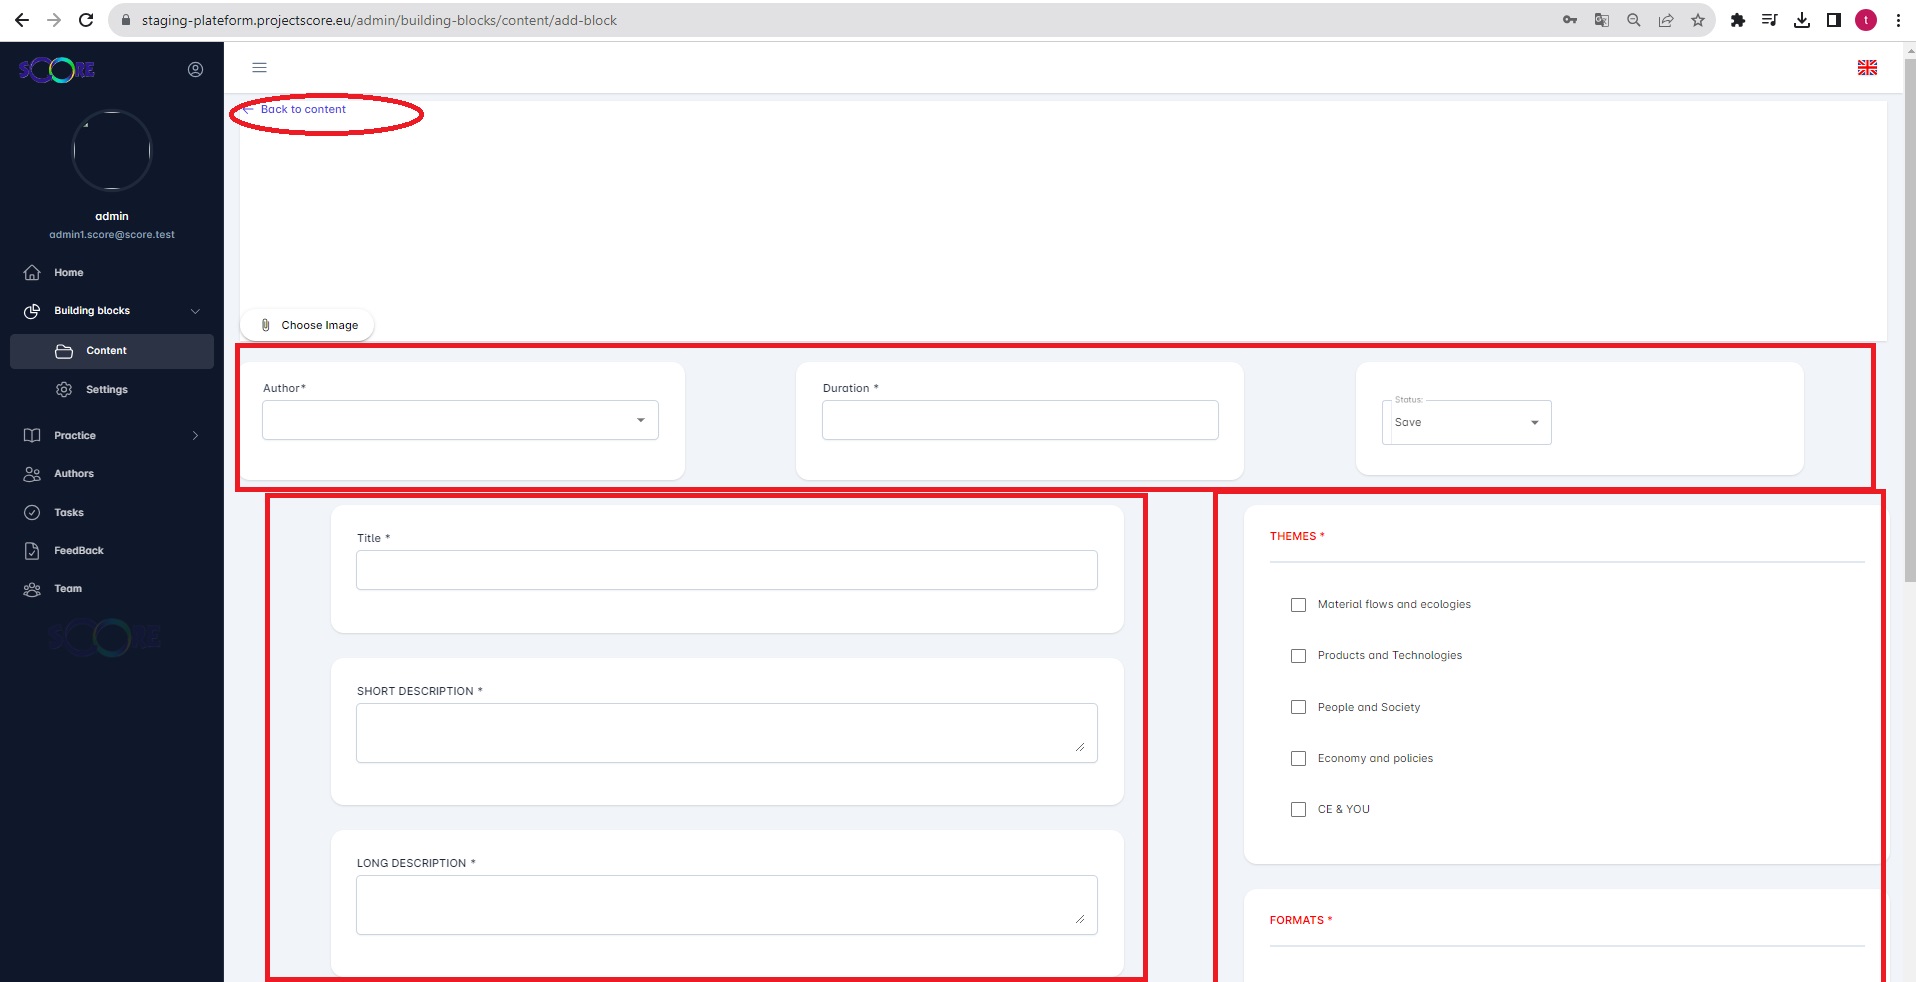
Task: Focus the Title input field
Action: pyautogui.click(x=726, y=570)
